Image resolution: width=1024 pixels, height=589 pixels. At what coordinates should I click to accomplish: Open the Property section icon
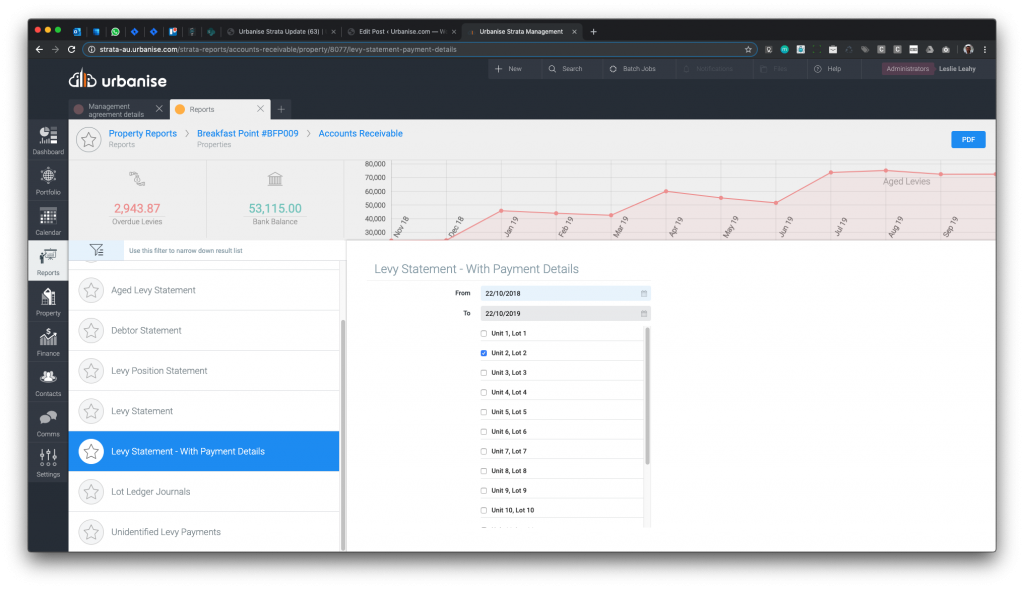[x=47, y=299]
